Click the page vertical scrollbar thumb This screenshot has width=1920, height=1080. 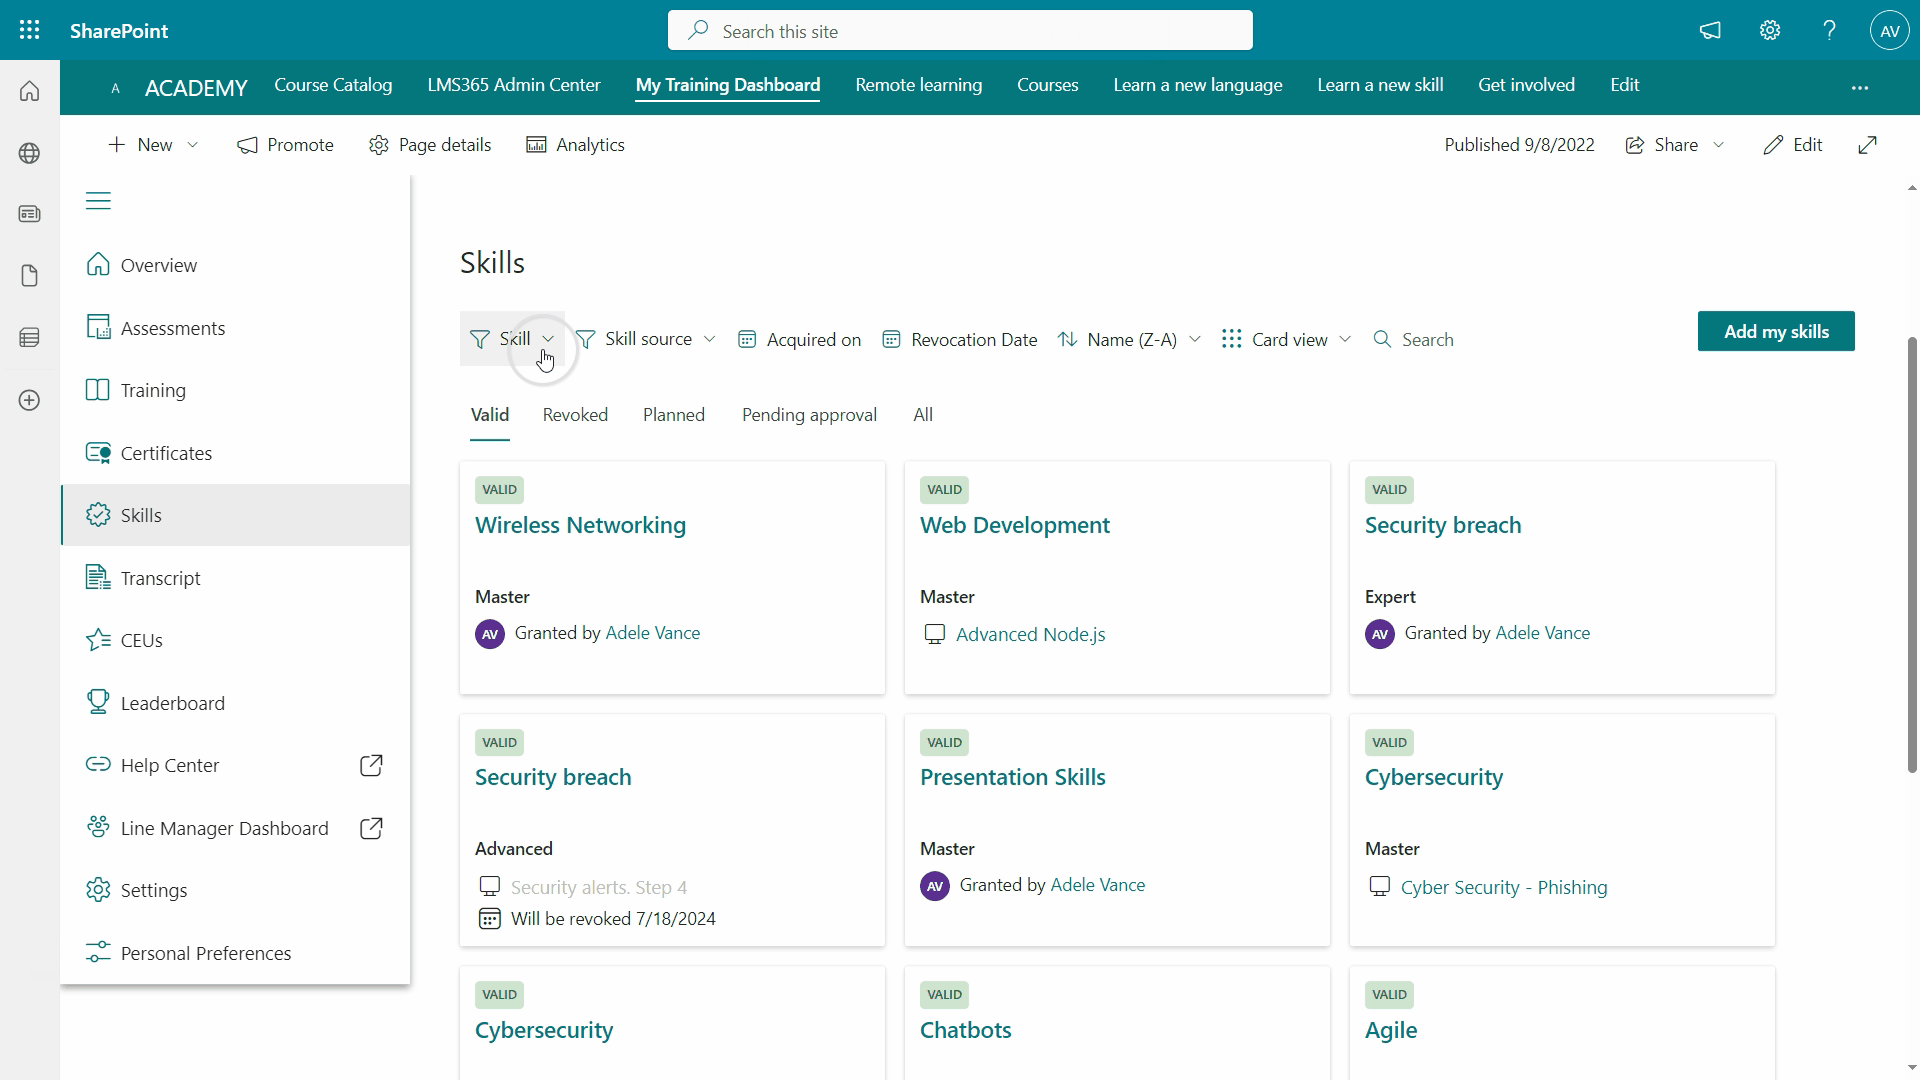(x=1912, y=555)
